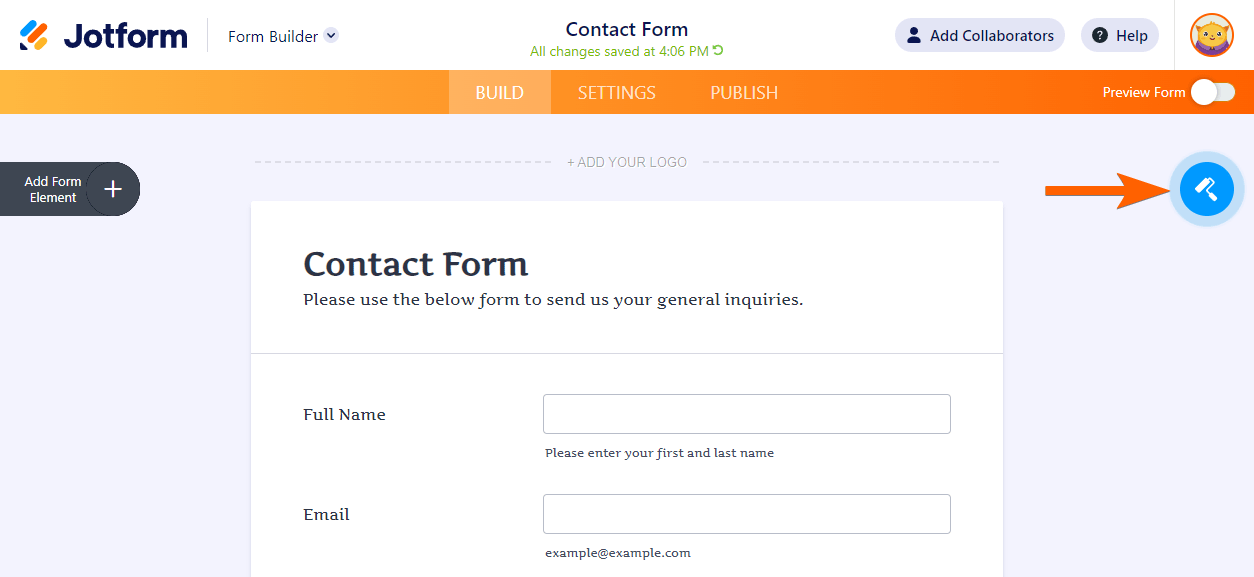Select the form subheading description text
The image size is (1254, 577).
(x=553, y=300)
